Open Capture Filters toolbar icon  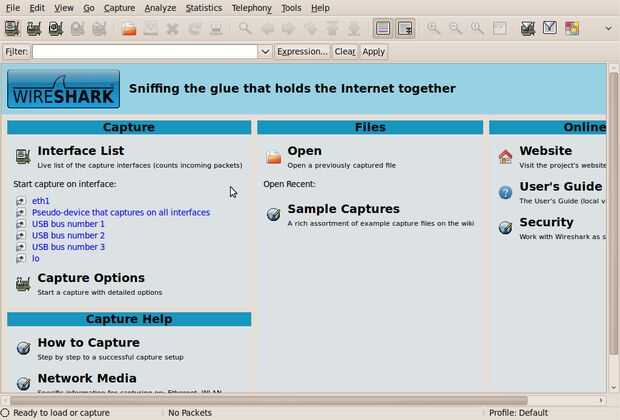528,28
